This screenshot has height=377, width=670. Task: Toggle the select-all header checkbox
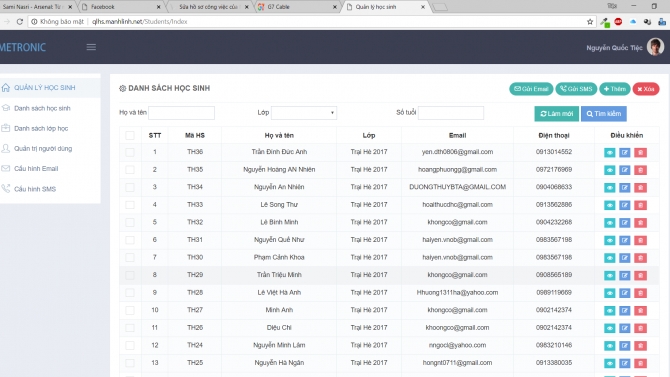130,135
